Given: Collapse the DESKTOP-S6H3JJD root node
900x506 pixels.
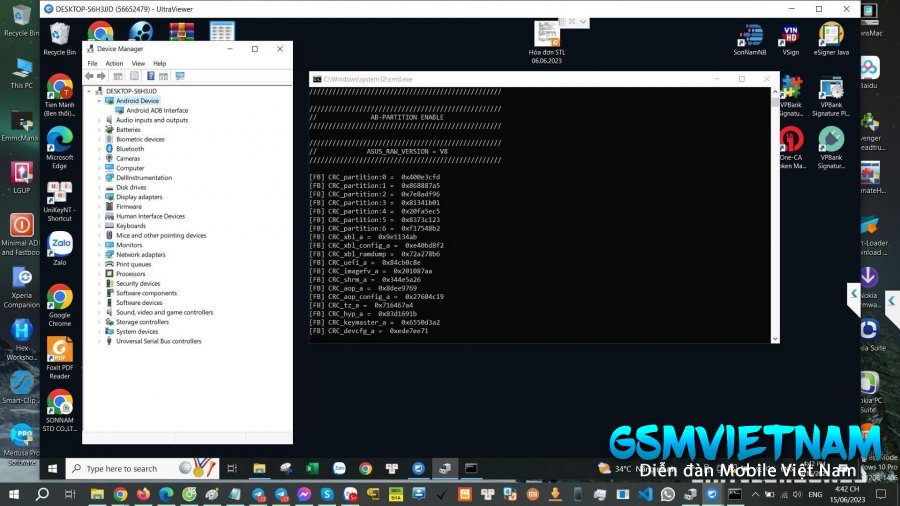Looking at the screenshot, I should pyautogui.click(x=90, y=91).
